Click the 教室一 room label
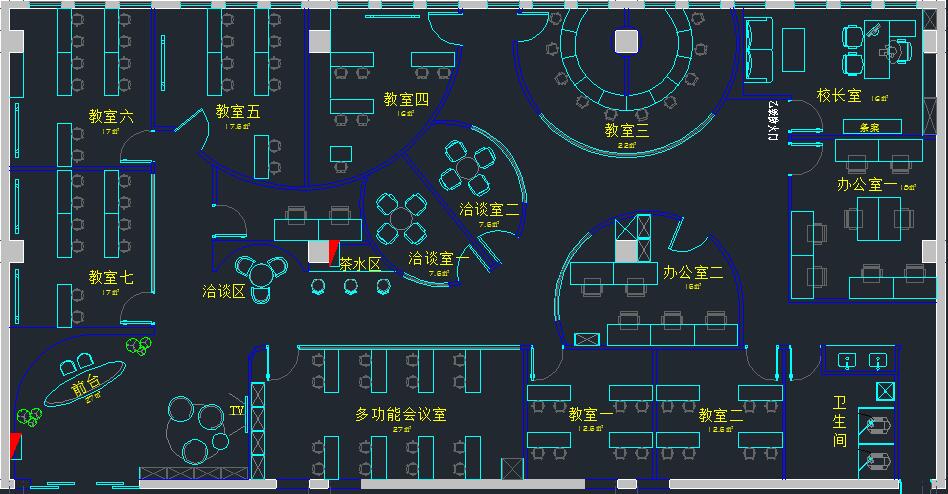Image resolution: width=948 pixels, height=494 pixels. click(x=590, y=414)
